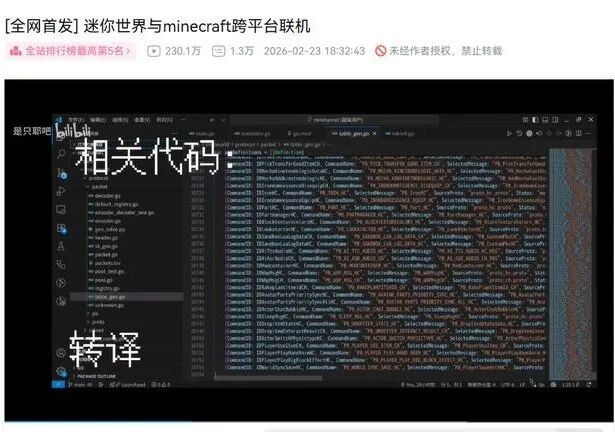The height and width of the screenshot is (432, 615).
Task: Expand the proto folder in explorer
Action: pos(97,322)
